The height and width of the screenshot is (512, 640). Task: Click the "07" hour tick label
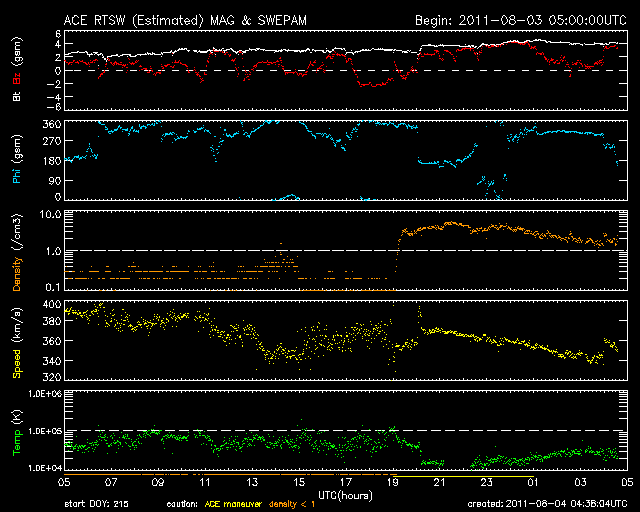tap(111, 482)
